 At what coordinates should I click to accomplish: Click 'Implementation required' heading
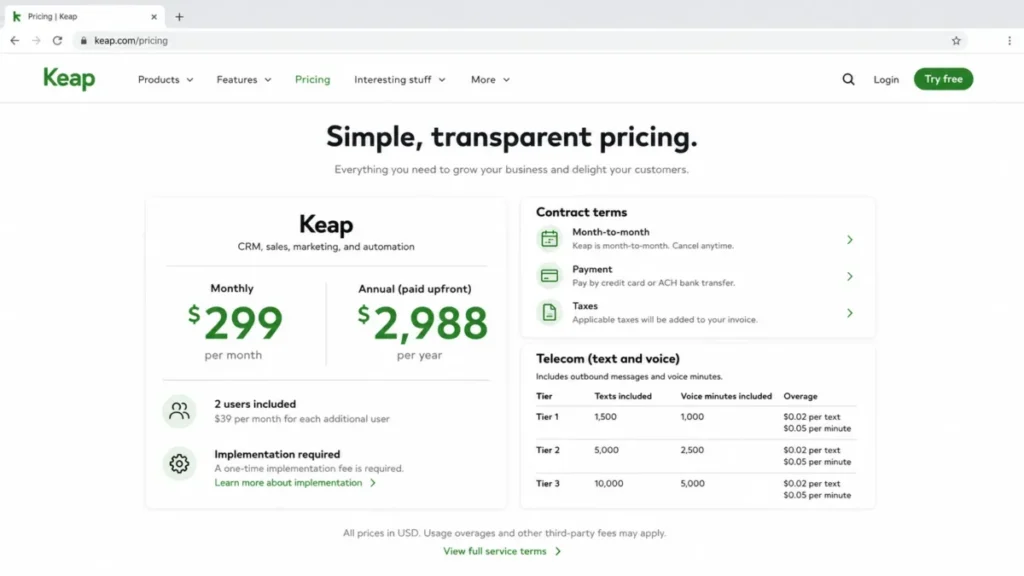(277, 454)
